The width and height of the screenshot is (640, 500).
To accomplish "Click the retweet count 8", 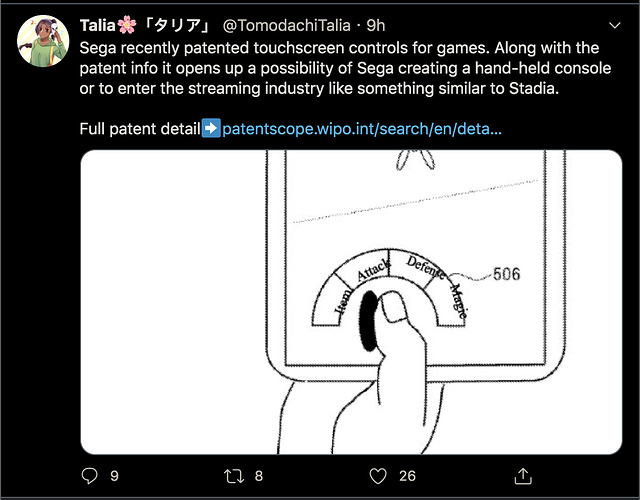I will 259,476.
